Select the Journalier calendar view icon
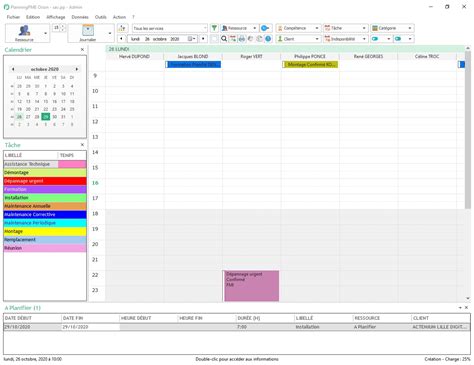 [88, 33]
